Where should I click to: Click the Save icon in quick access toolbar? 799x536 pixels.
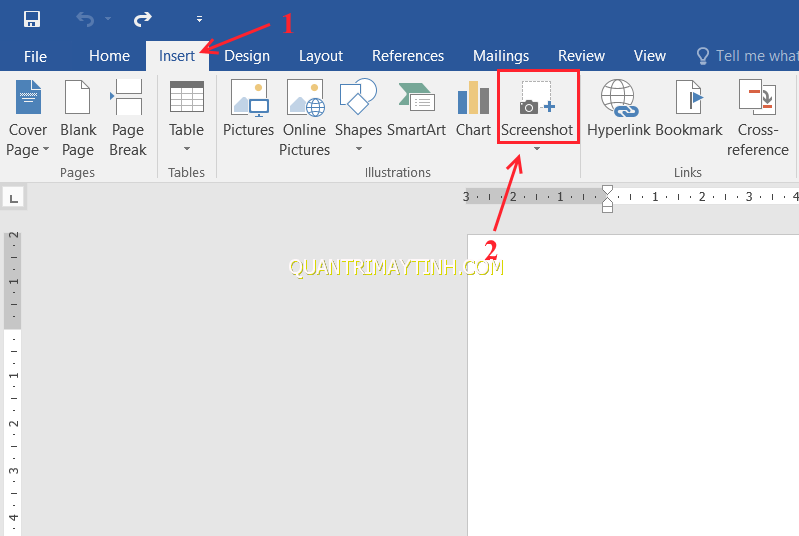32,19
